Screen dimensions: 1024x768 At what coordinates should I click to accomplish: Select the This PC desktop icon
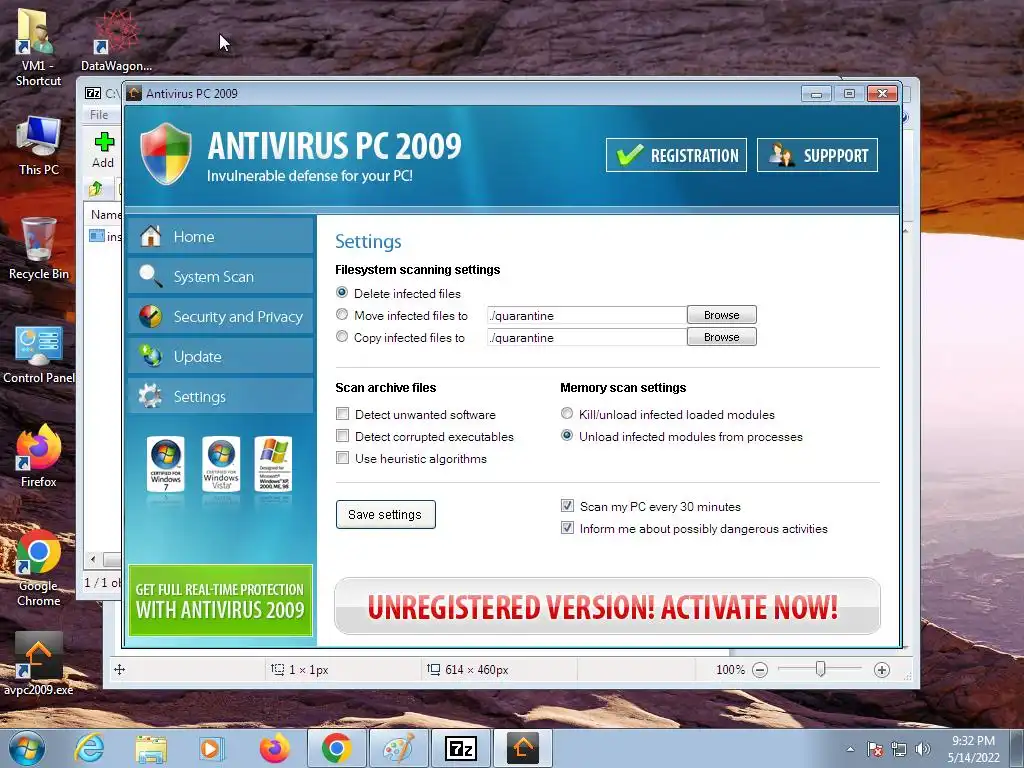click(39, 146)
